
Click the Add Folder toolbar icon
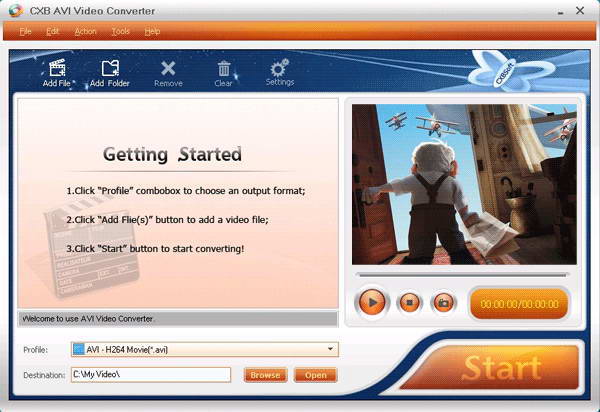110,73
